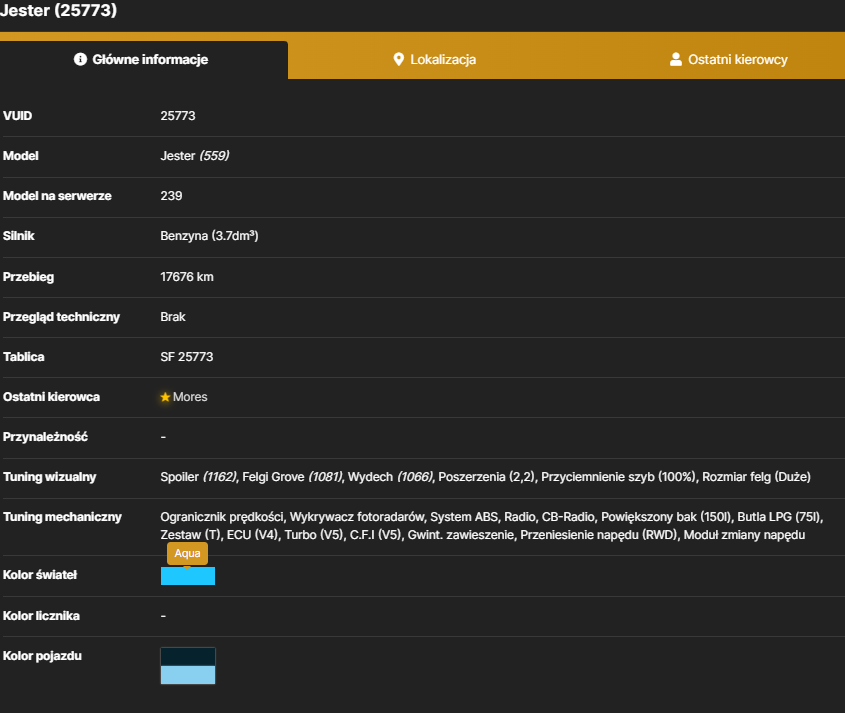Open the Główne informacje tab
845x713 pixels.
click(143, 60)
